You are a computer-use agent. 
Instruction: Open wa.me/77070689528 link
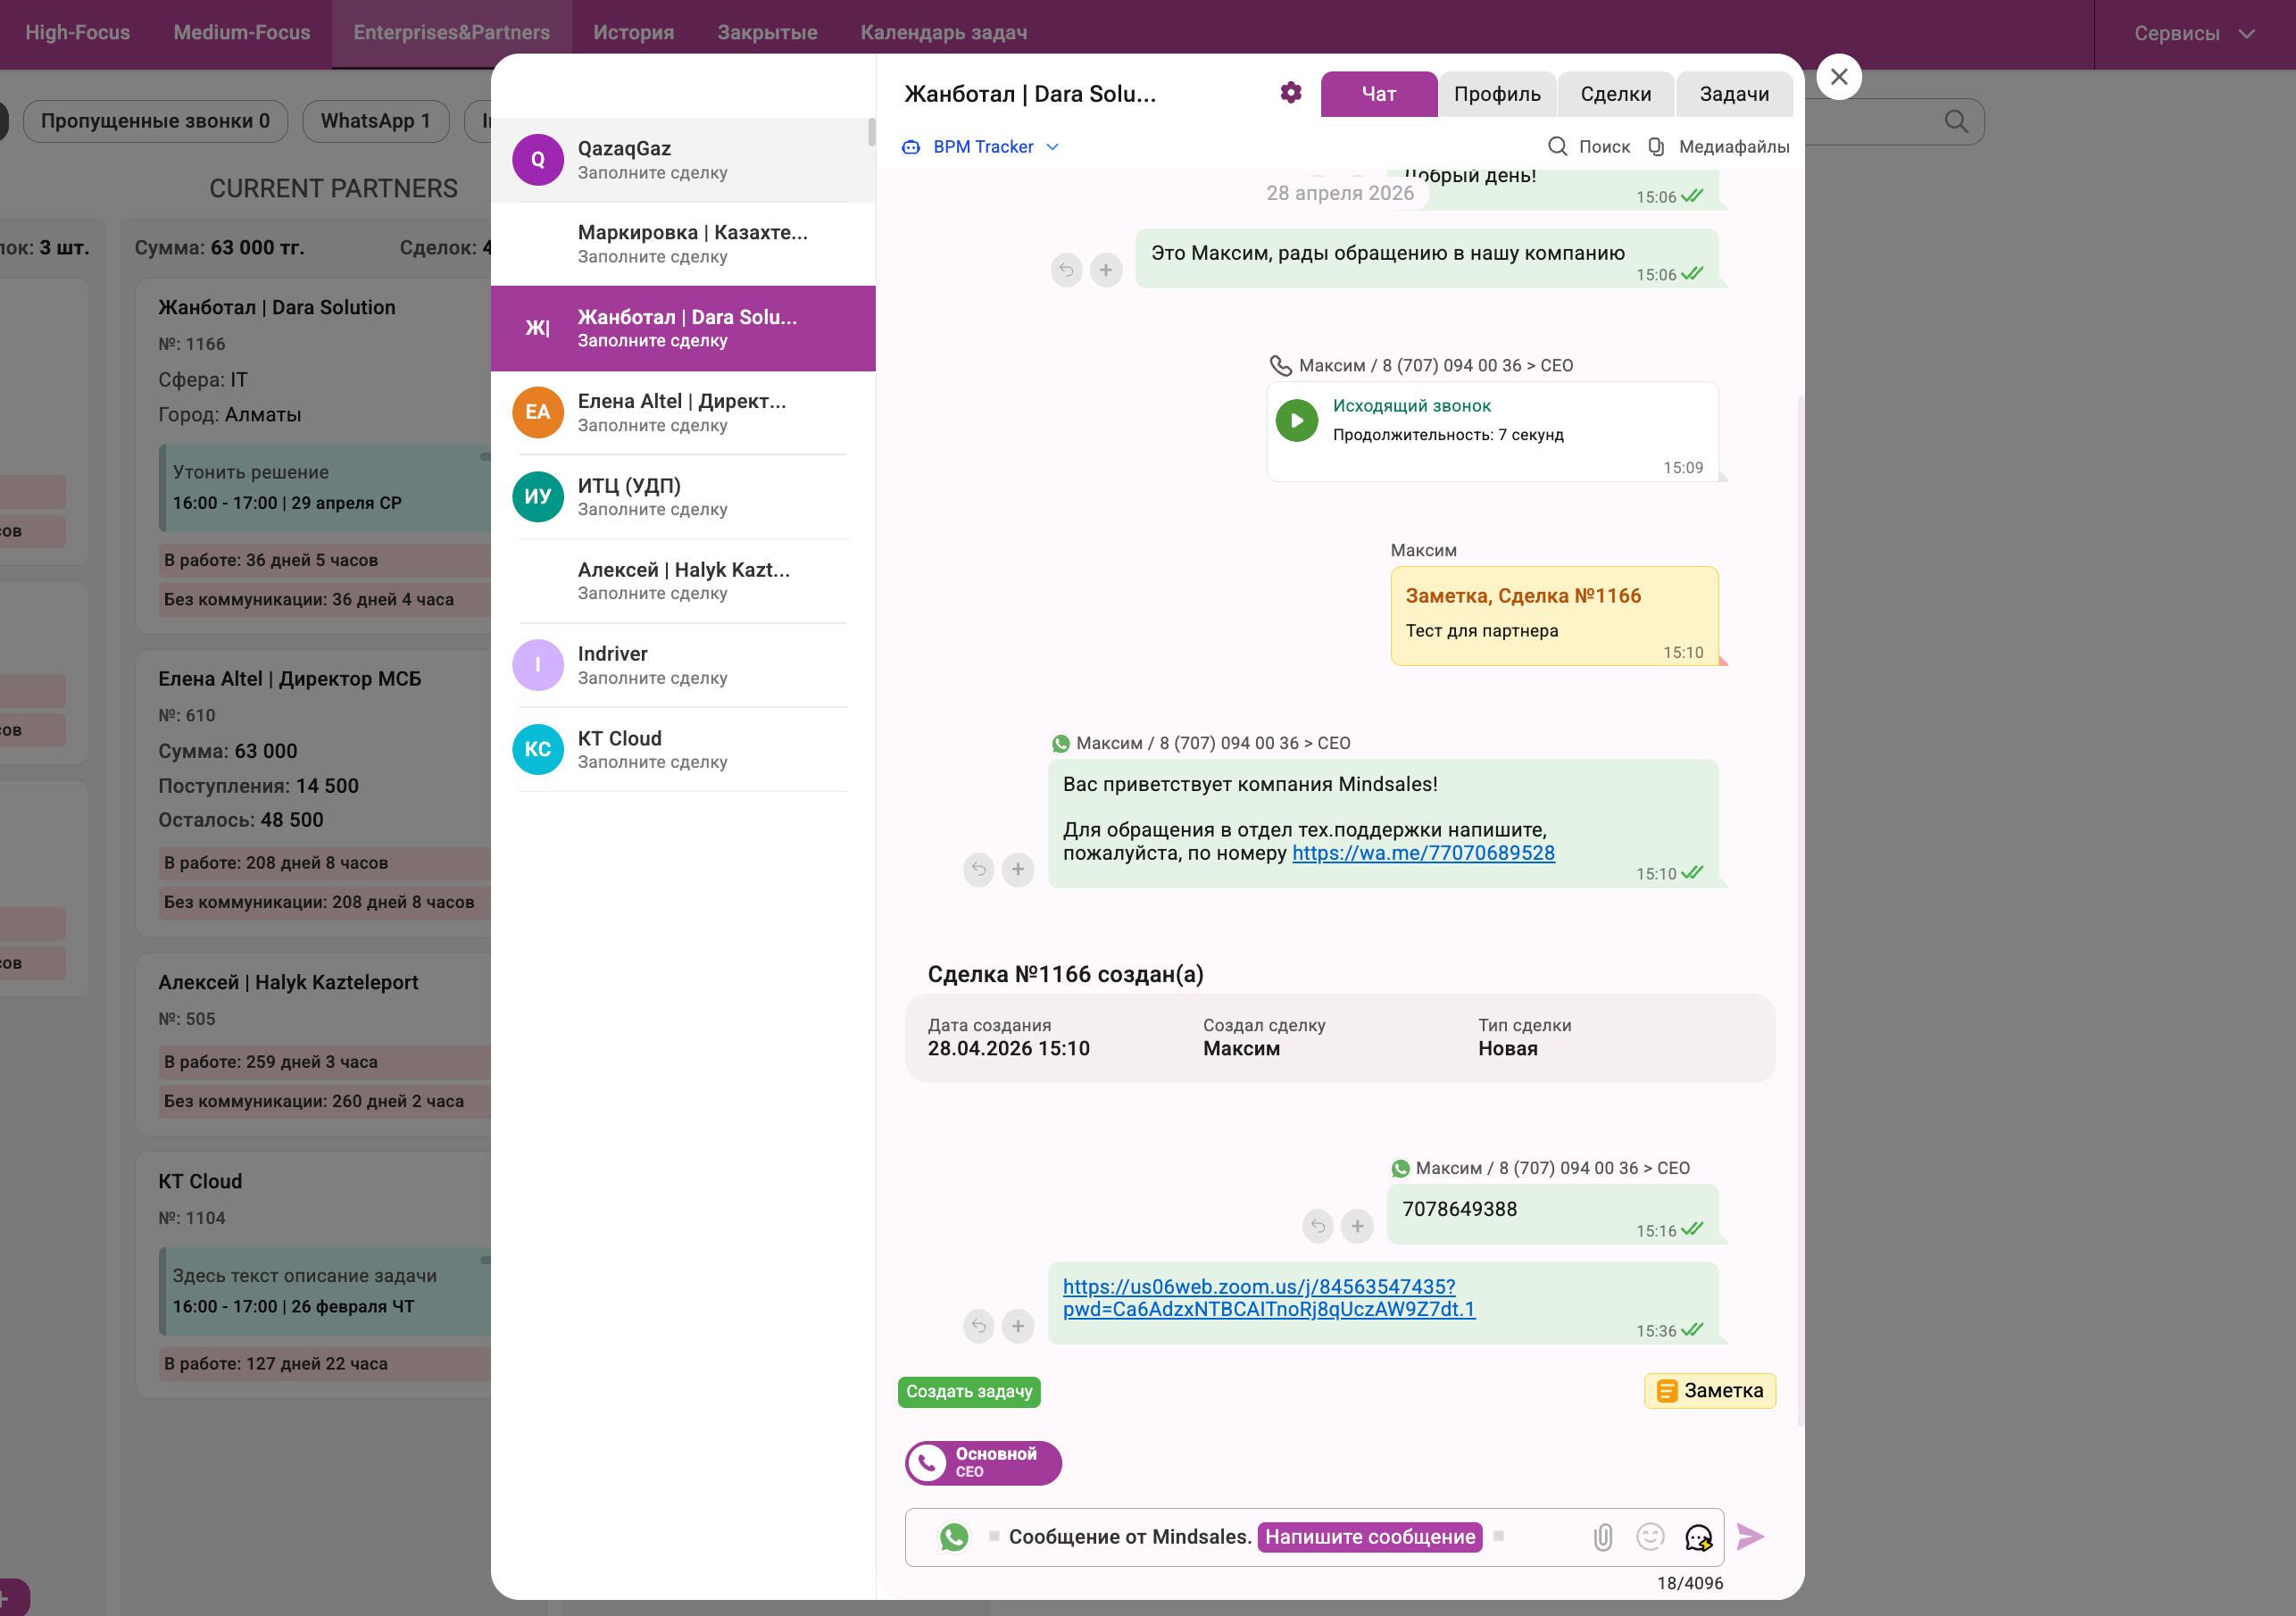click(x=1423, y=853)
